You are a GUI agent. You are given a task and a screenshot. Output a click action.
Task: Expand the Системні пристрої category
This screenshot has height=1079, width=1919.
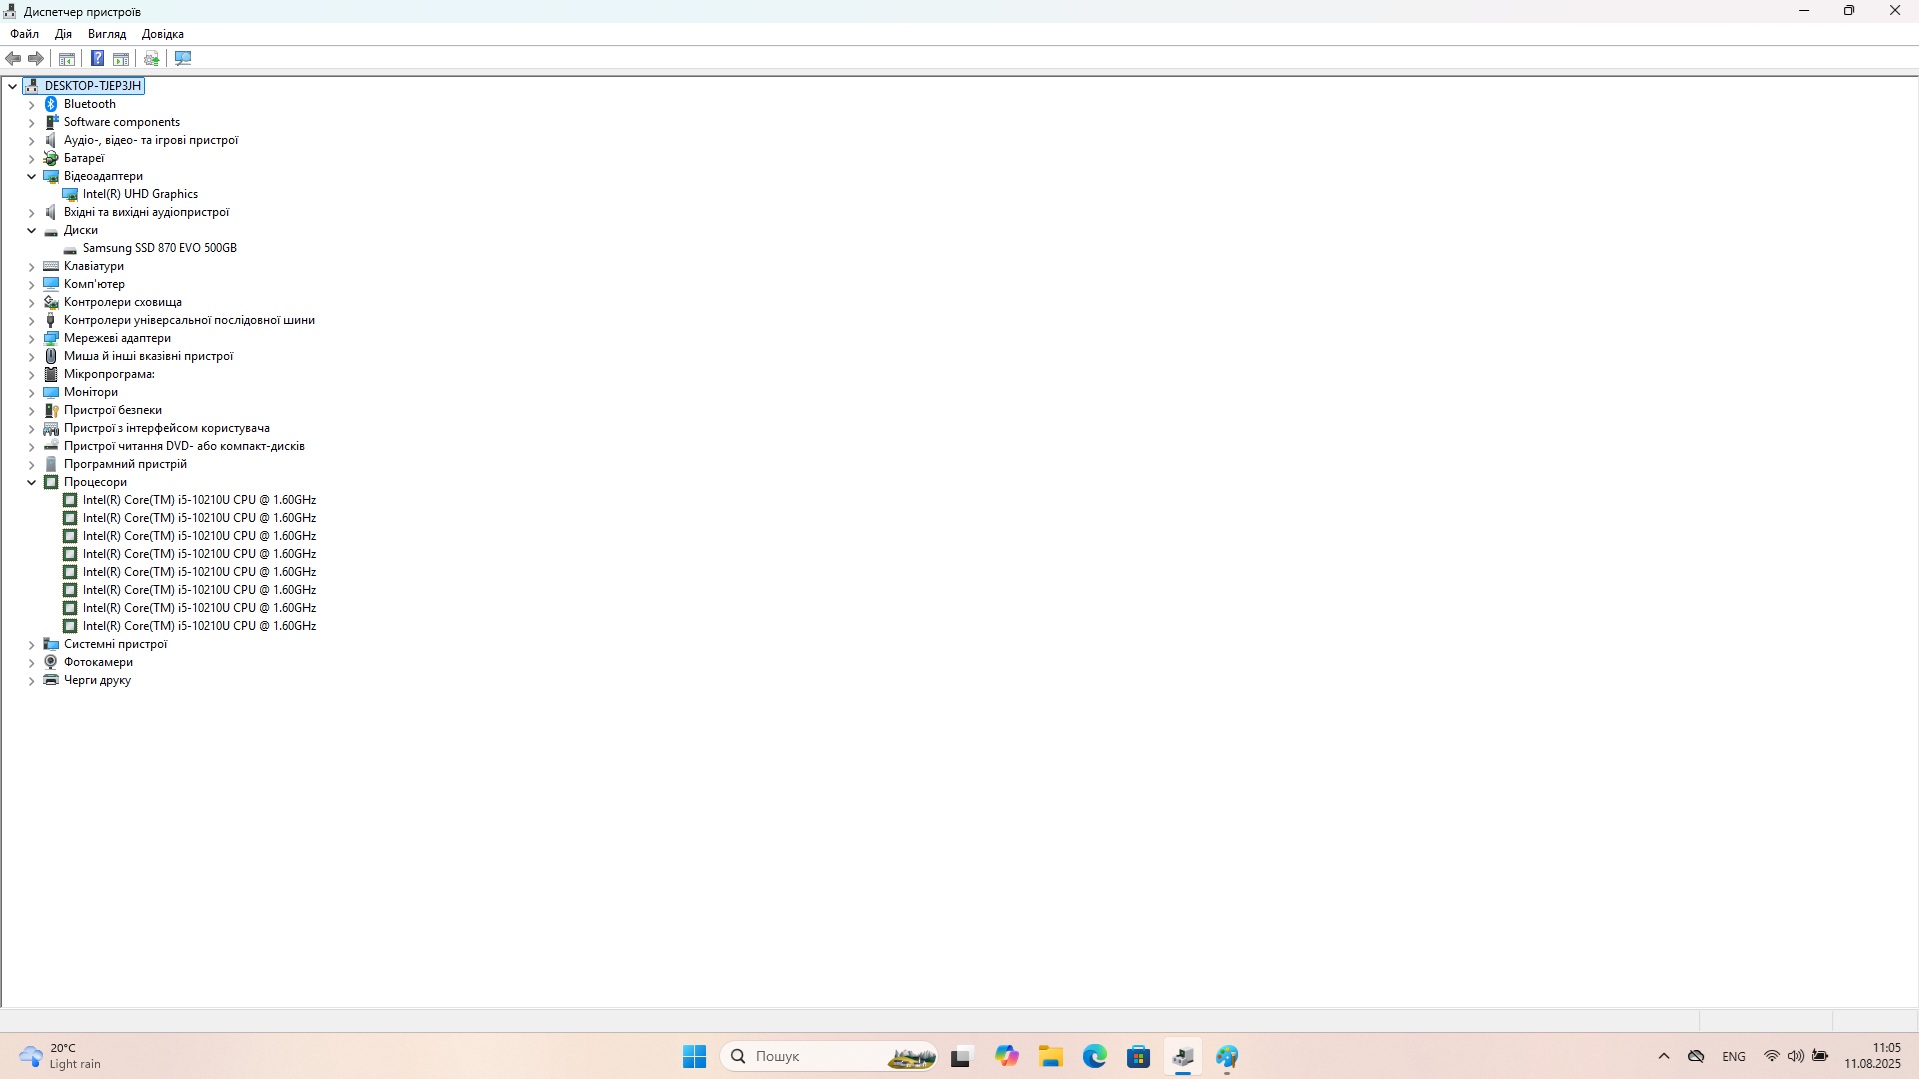[x=31, y=644]
